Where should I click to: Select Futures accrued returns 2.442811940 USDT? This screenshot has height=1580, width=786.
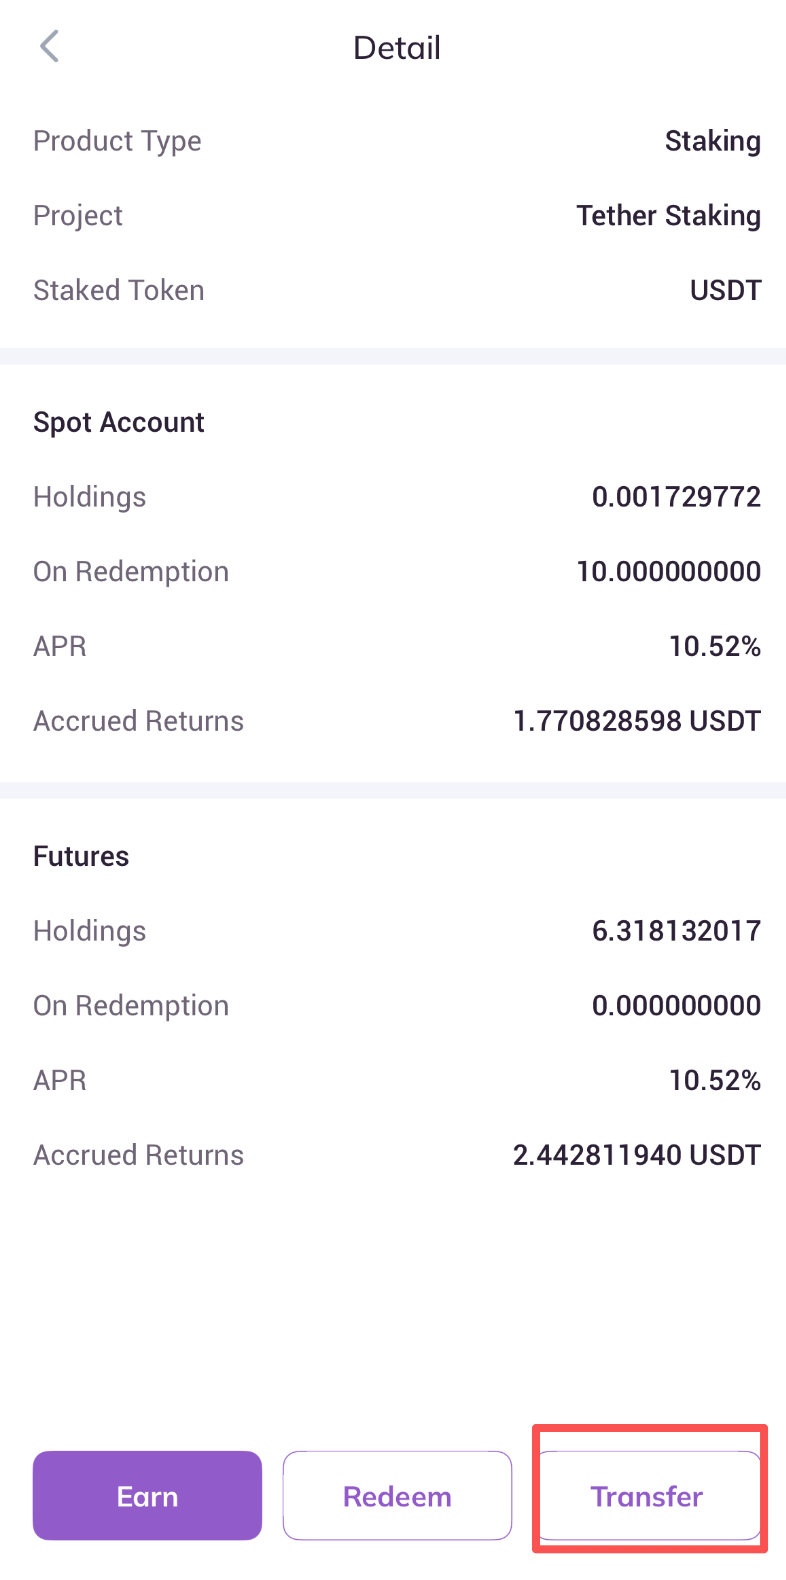click(x=636, y=1155)
